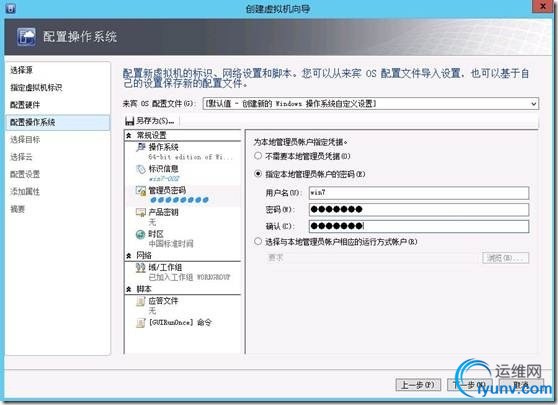Select [GUIRunOnce] 命令 tree item
This screenshot has height=405, width=558.
pos(183,323)
